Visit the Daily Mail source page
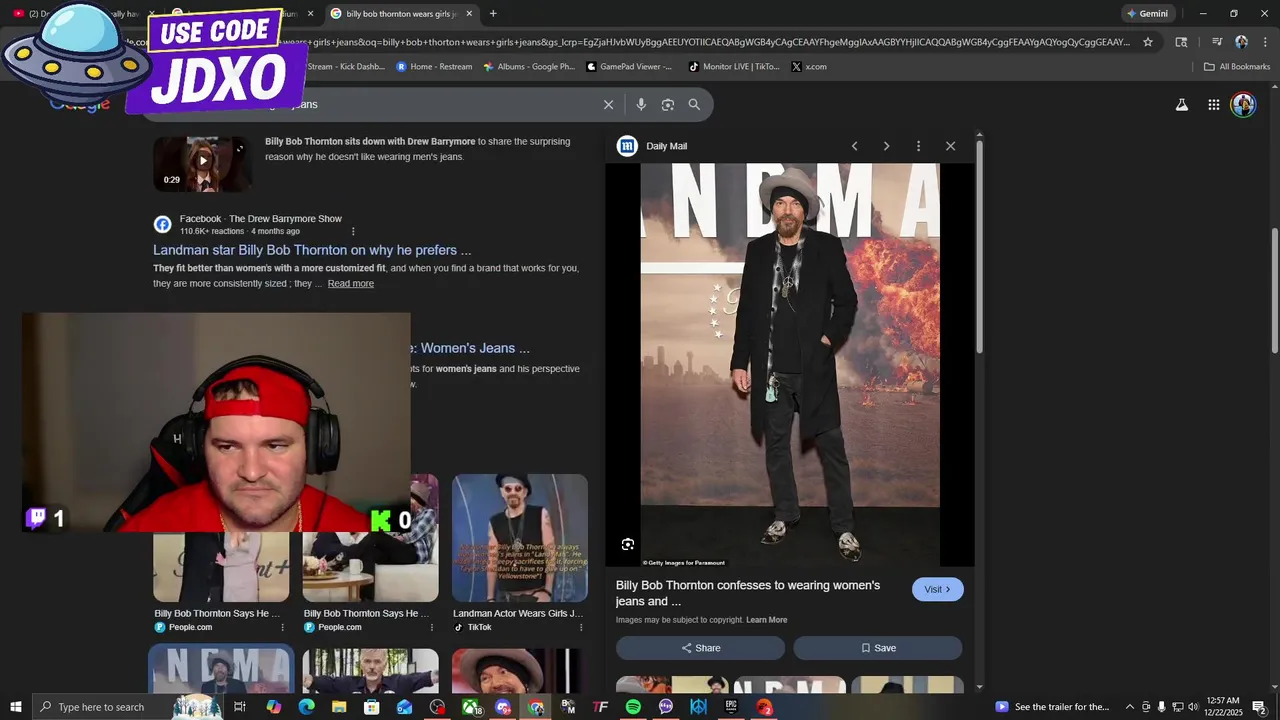The image size is (1280, 720). (938, 589)
